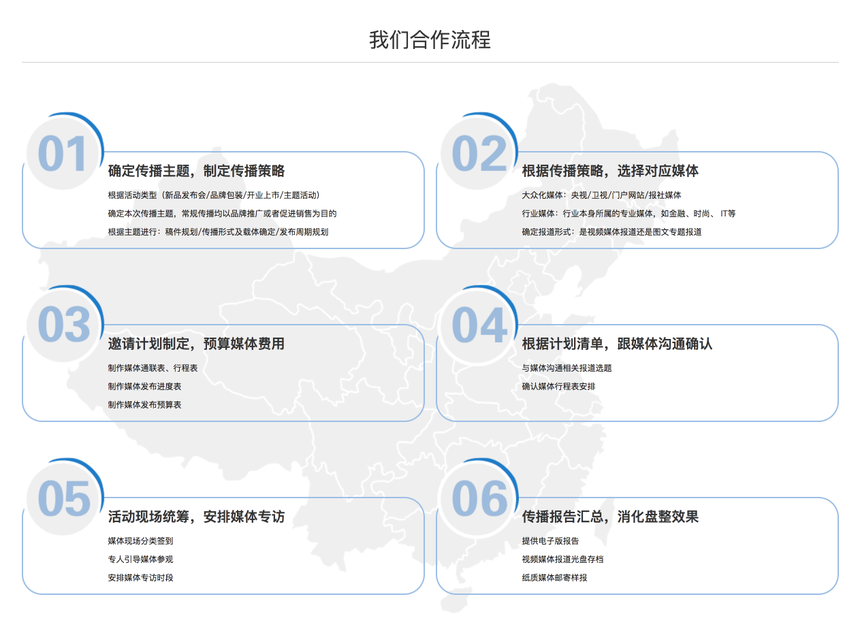This screenshot has height=633, width=860.
Task: Click the line 制作媒体发布预算表
Action: point(144,405)
